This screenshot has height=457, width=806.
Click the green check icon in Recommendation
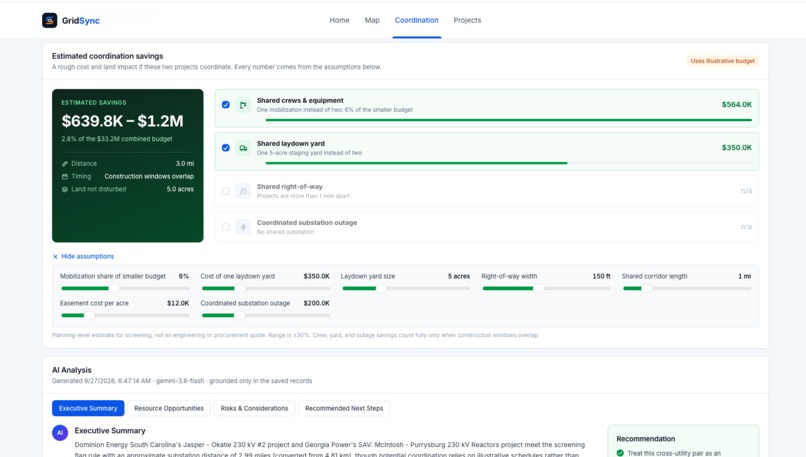point(620,453)
